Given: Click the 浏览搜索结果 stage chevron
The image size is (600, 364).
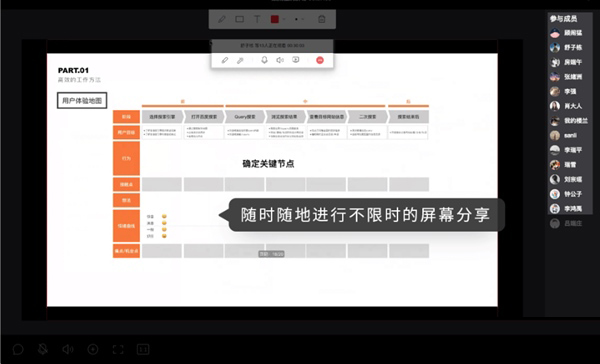Looking at the screenshot, I should coord(285,117).
